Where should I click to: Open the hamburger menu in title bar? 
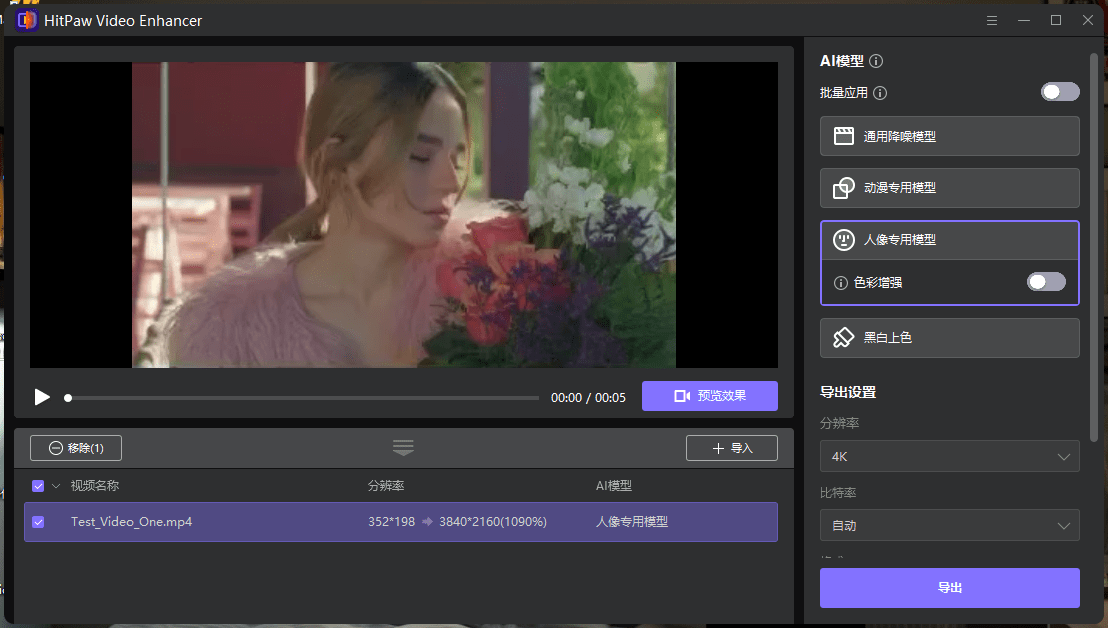[991, 20]
